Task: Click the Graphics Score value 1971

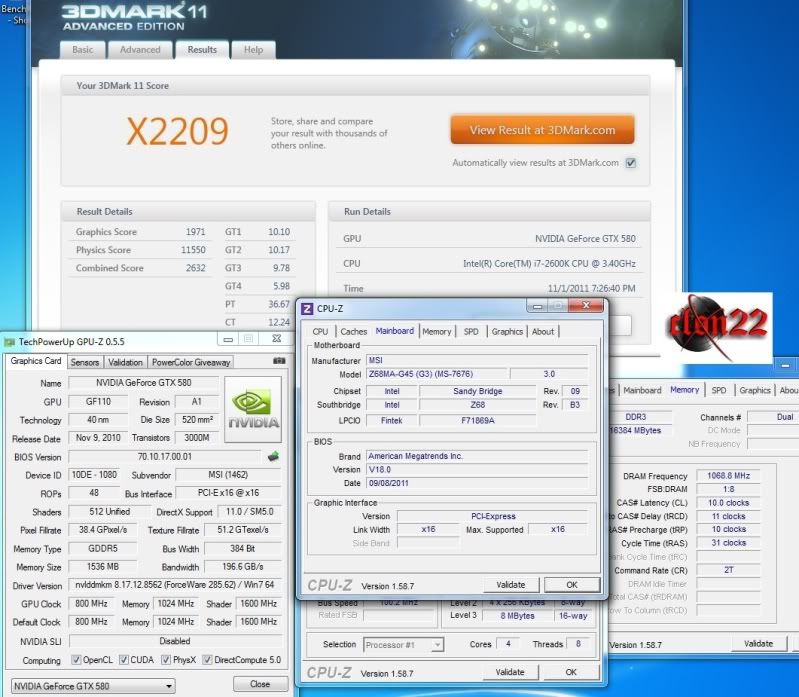Action: 195,232
